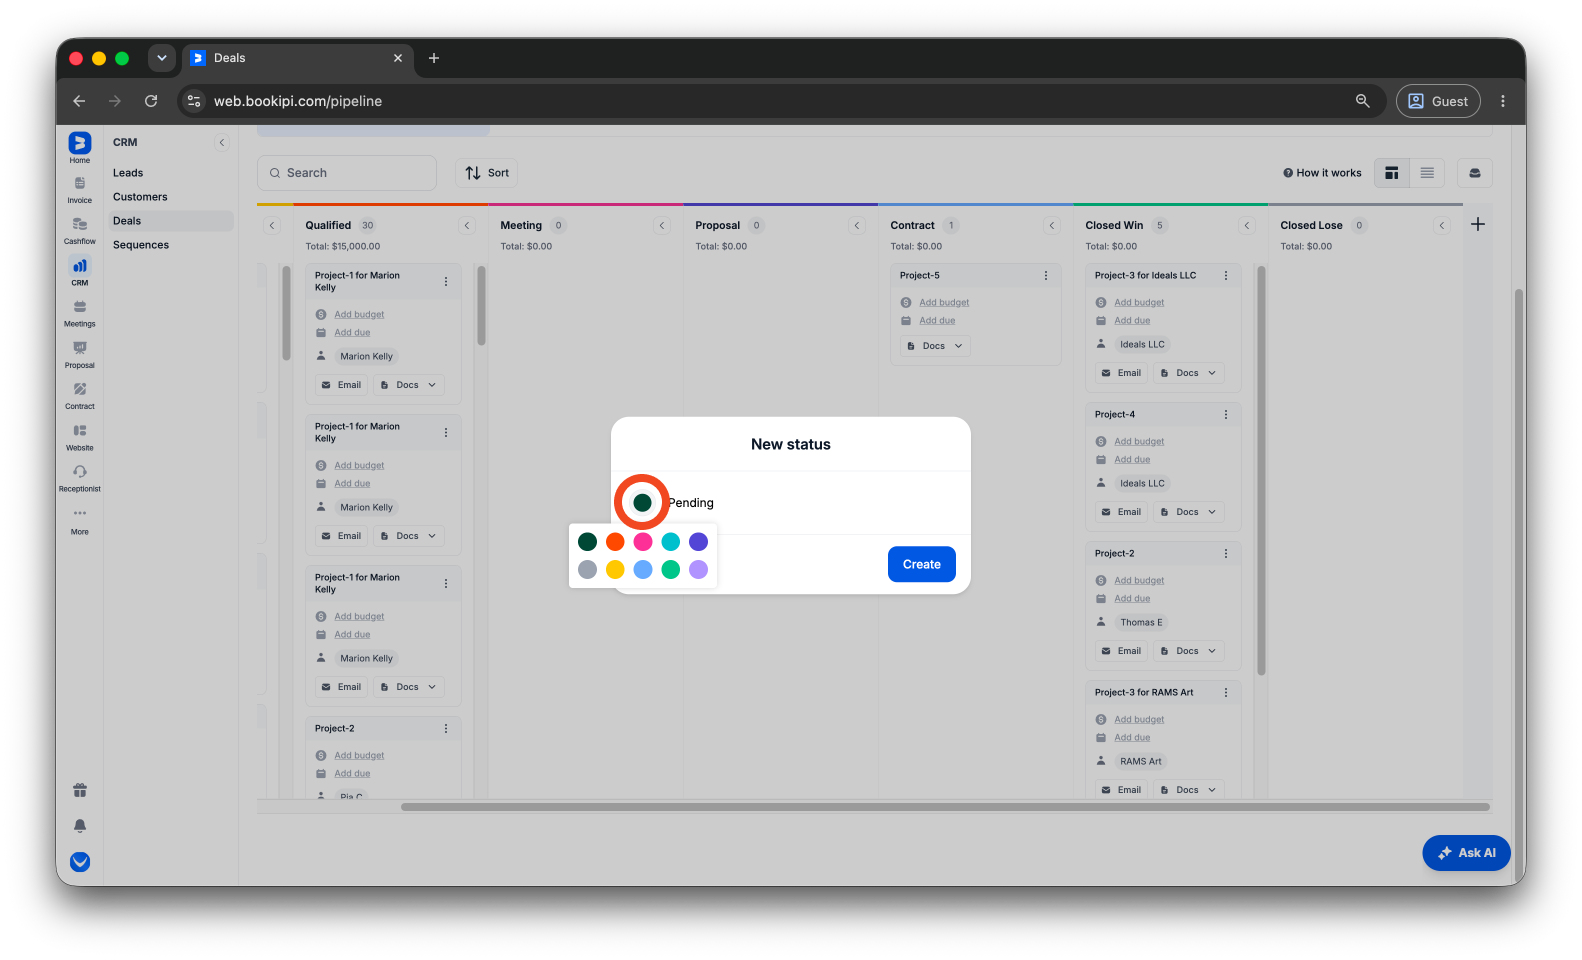Switch to list view icon
The image size is (1582, 960).
tap(1427, 173)
